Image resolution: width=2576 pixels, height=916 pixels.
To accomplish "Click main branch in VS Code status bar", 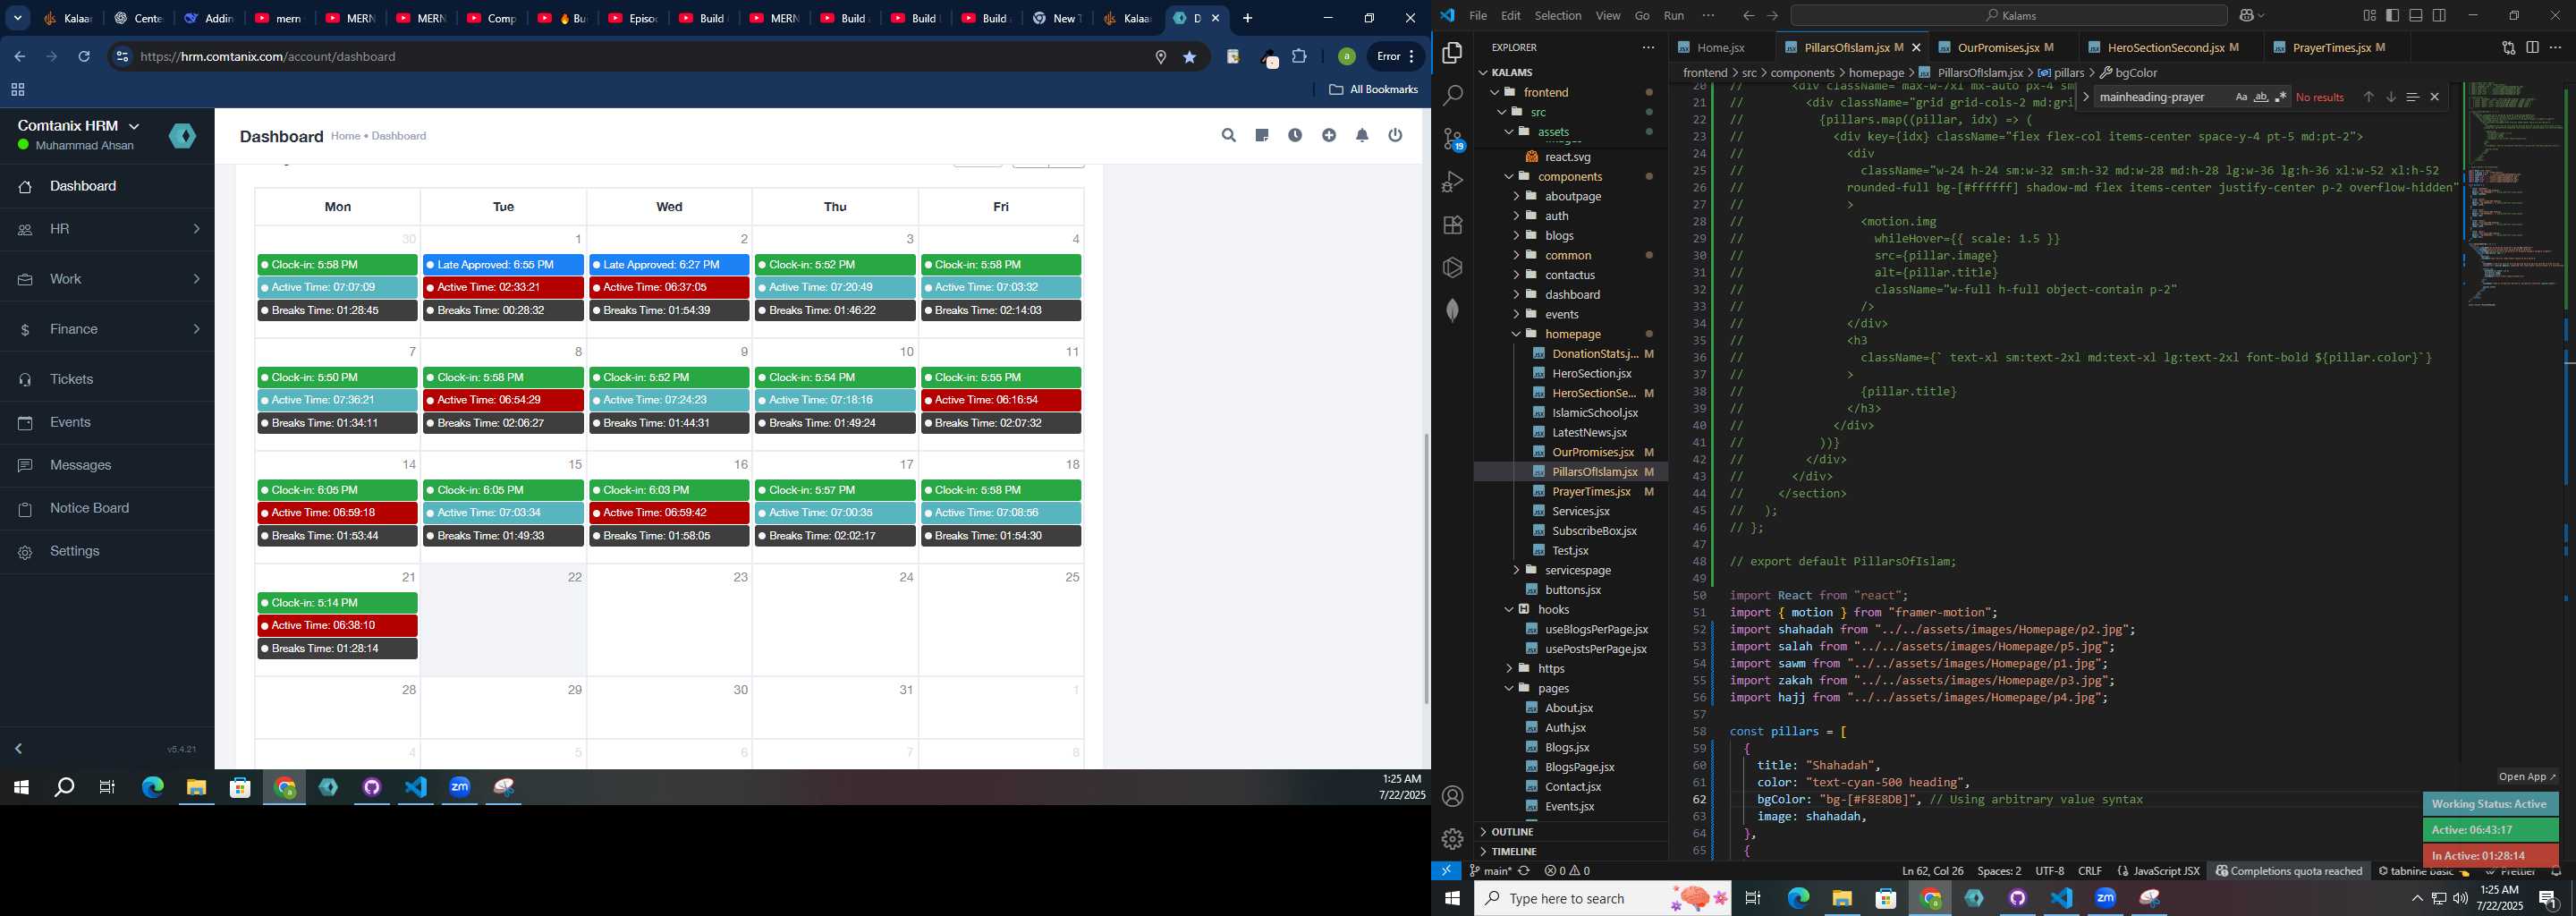I will click(1490, 871).
